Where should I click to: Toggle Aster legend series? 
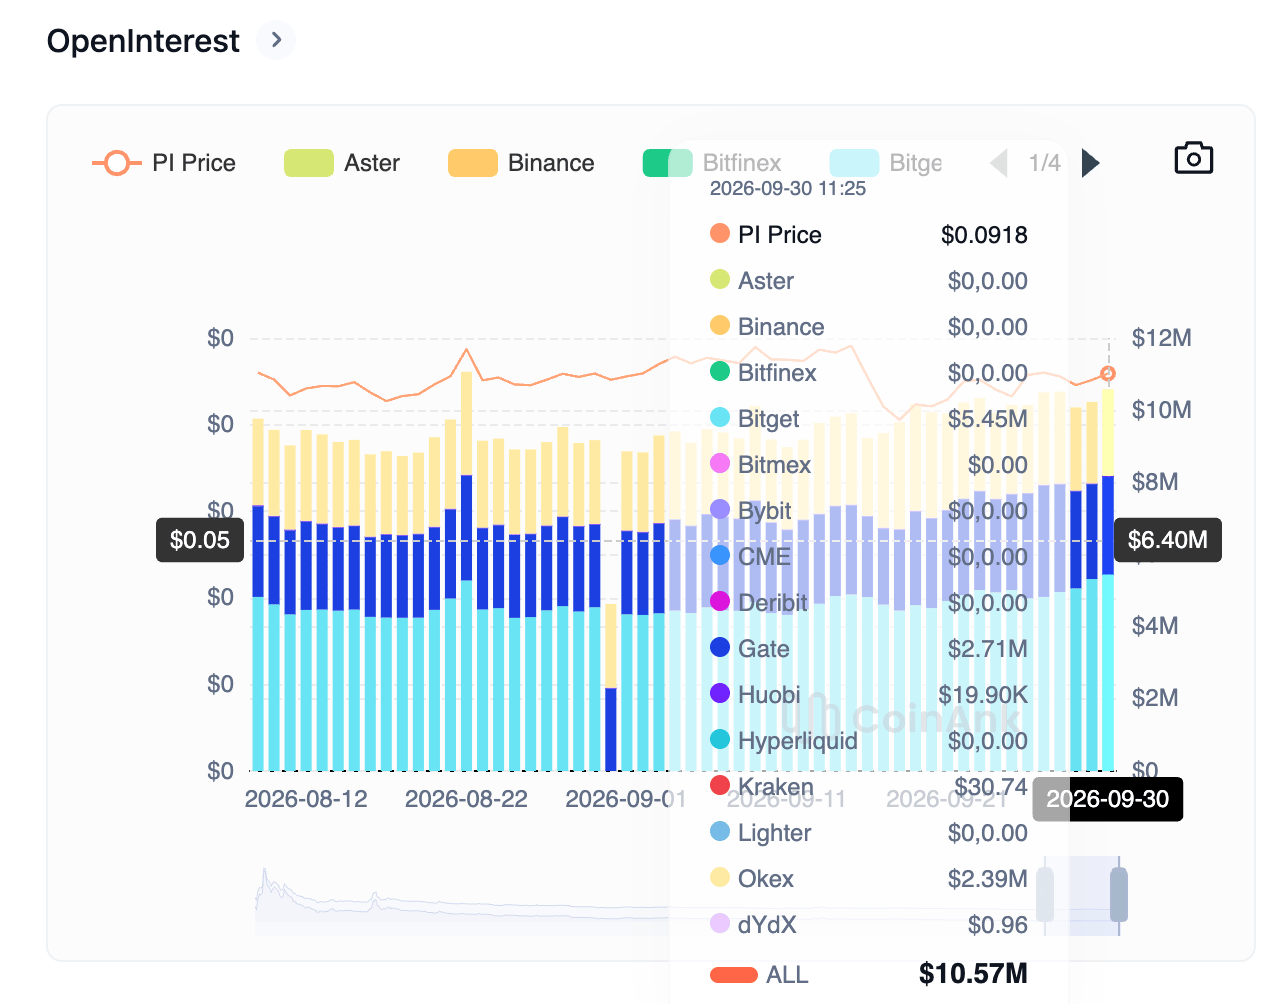pyautogui.click(x=342, y=163)
